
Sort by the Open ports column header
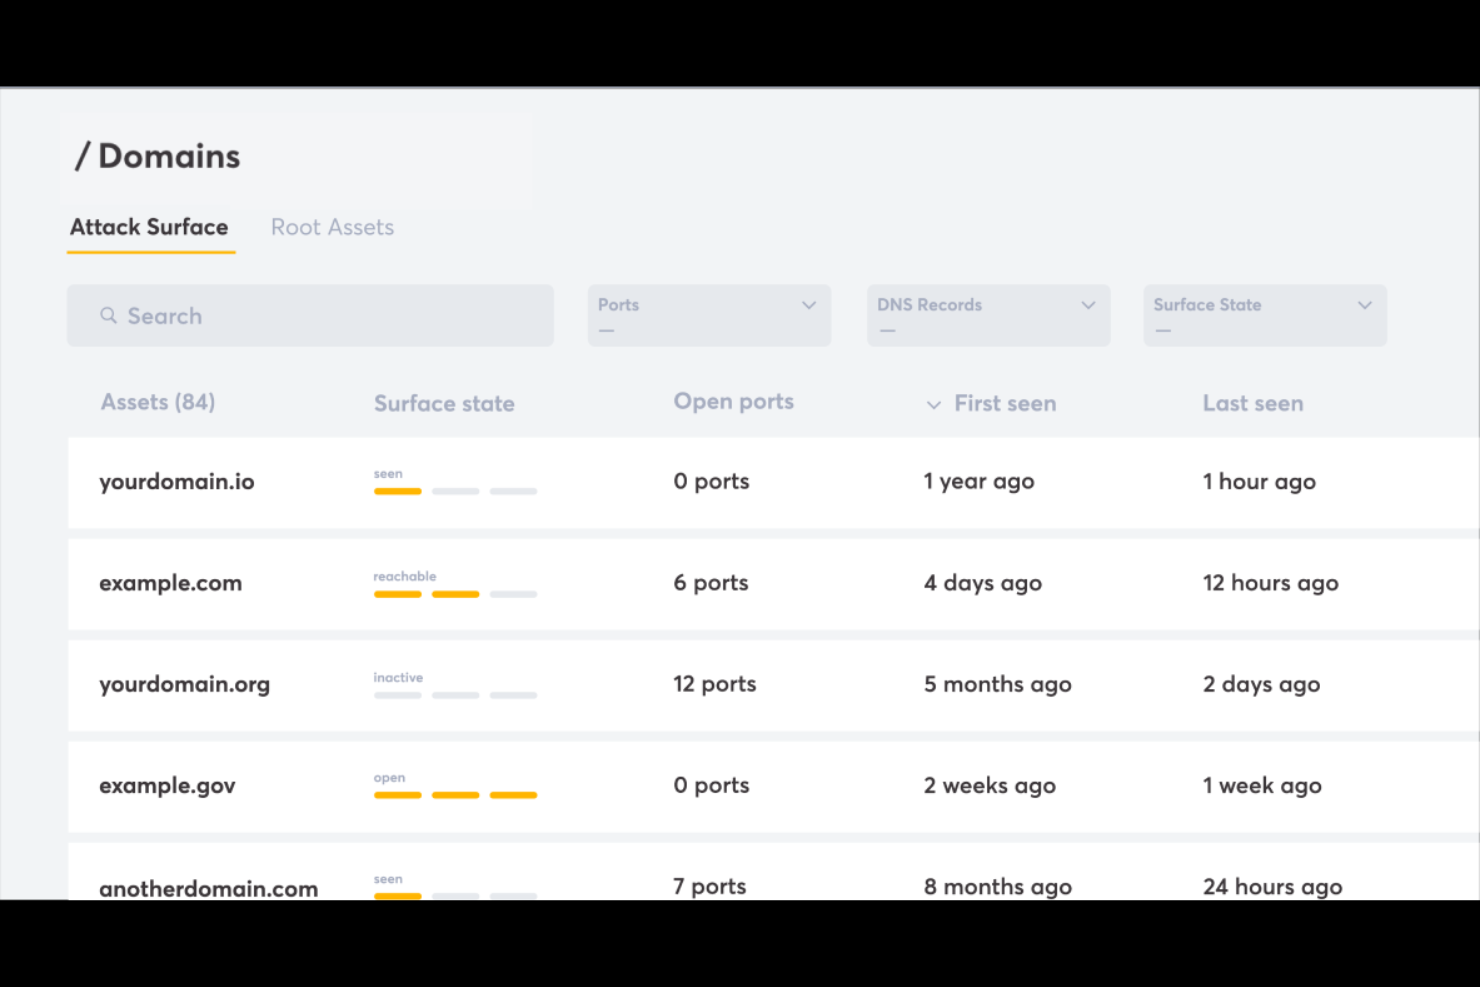(733, 401)
